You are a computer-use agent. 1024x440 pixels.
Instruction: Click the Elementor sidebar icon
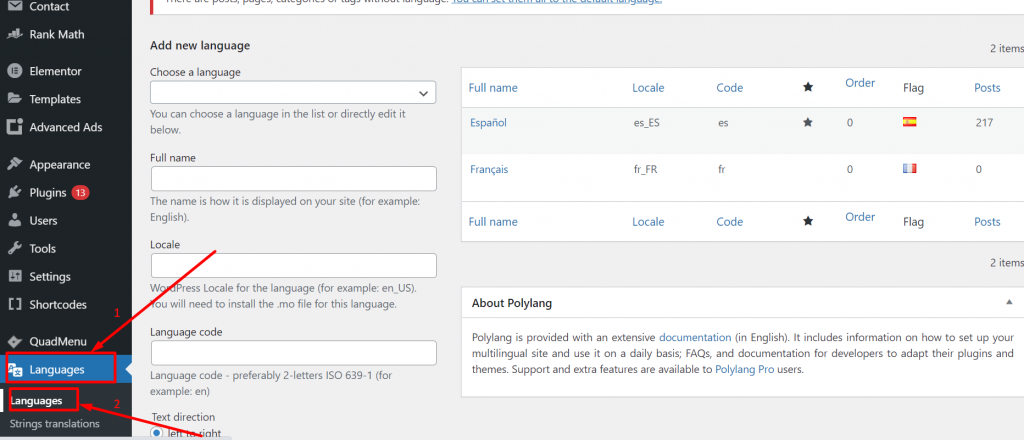pos(14,71)
